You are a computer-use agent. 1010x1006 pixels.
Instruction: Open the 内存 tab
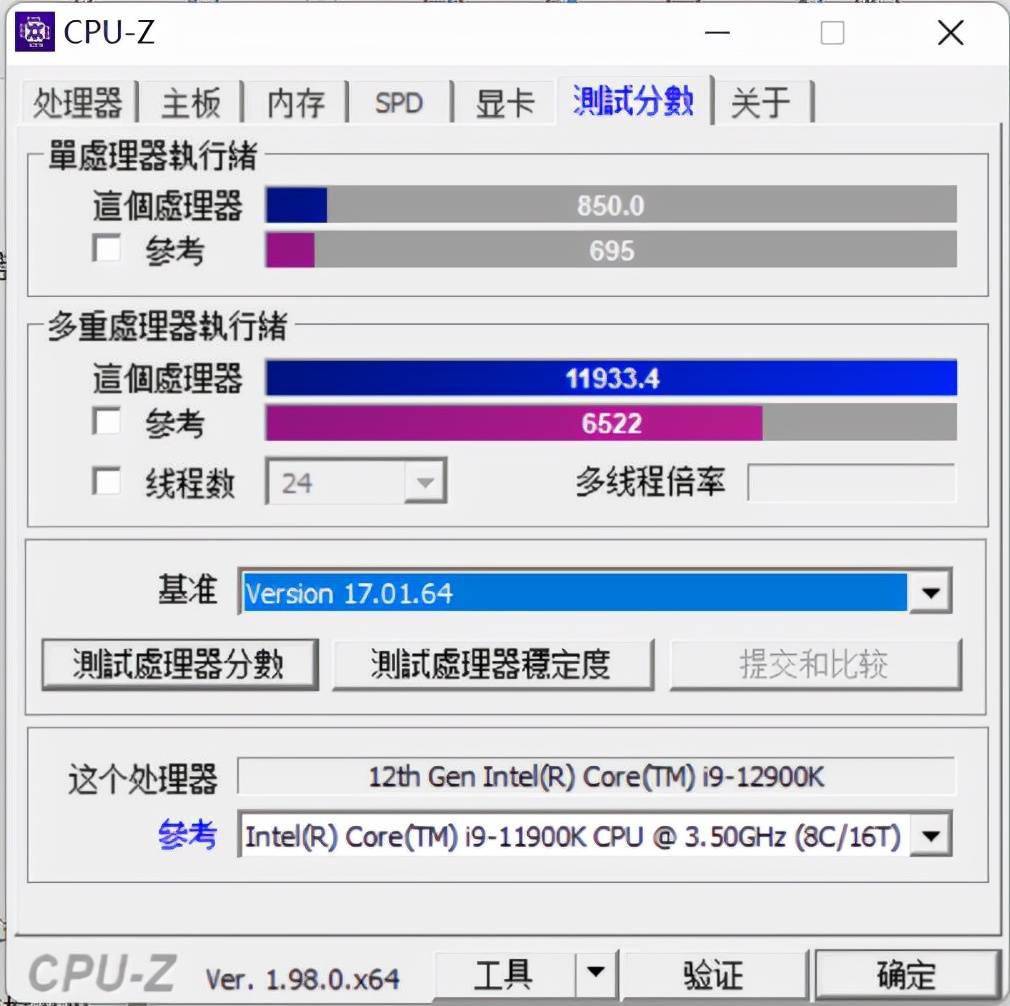tap(296, 102)
